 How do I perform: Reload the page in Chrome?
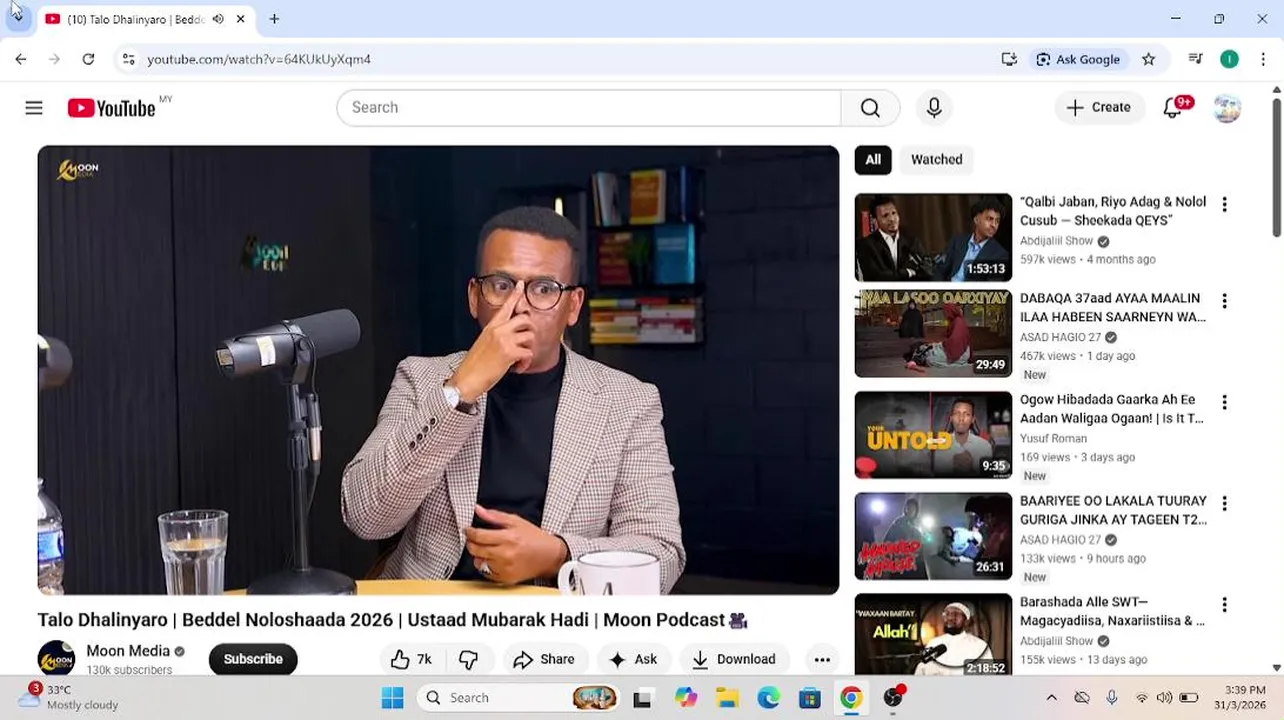tap(88, 59)
